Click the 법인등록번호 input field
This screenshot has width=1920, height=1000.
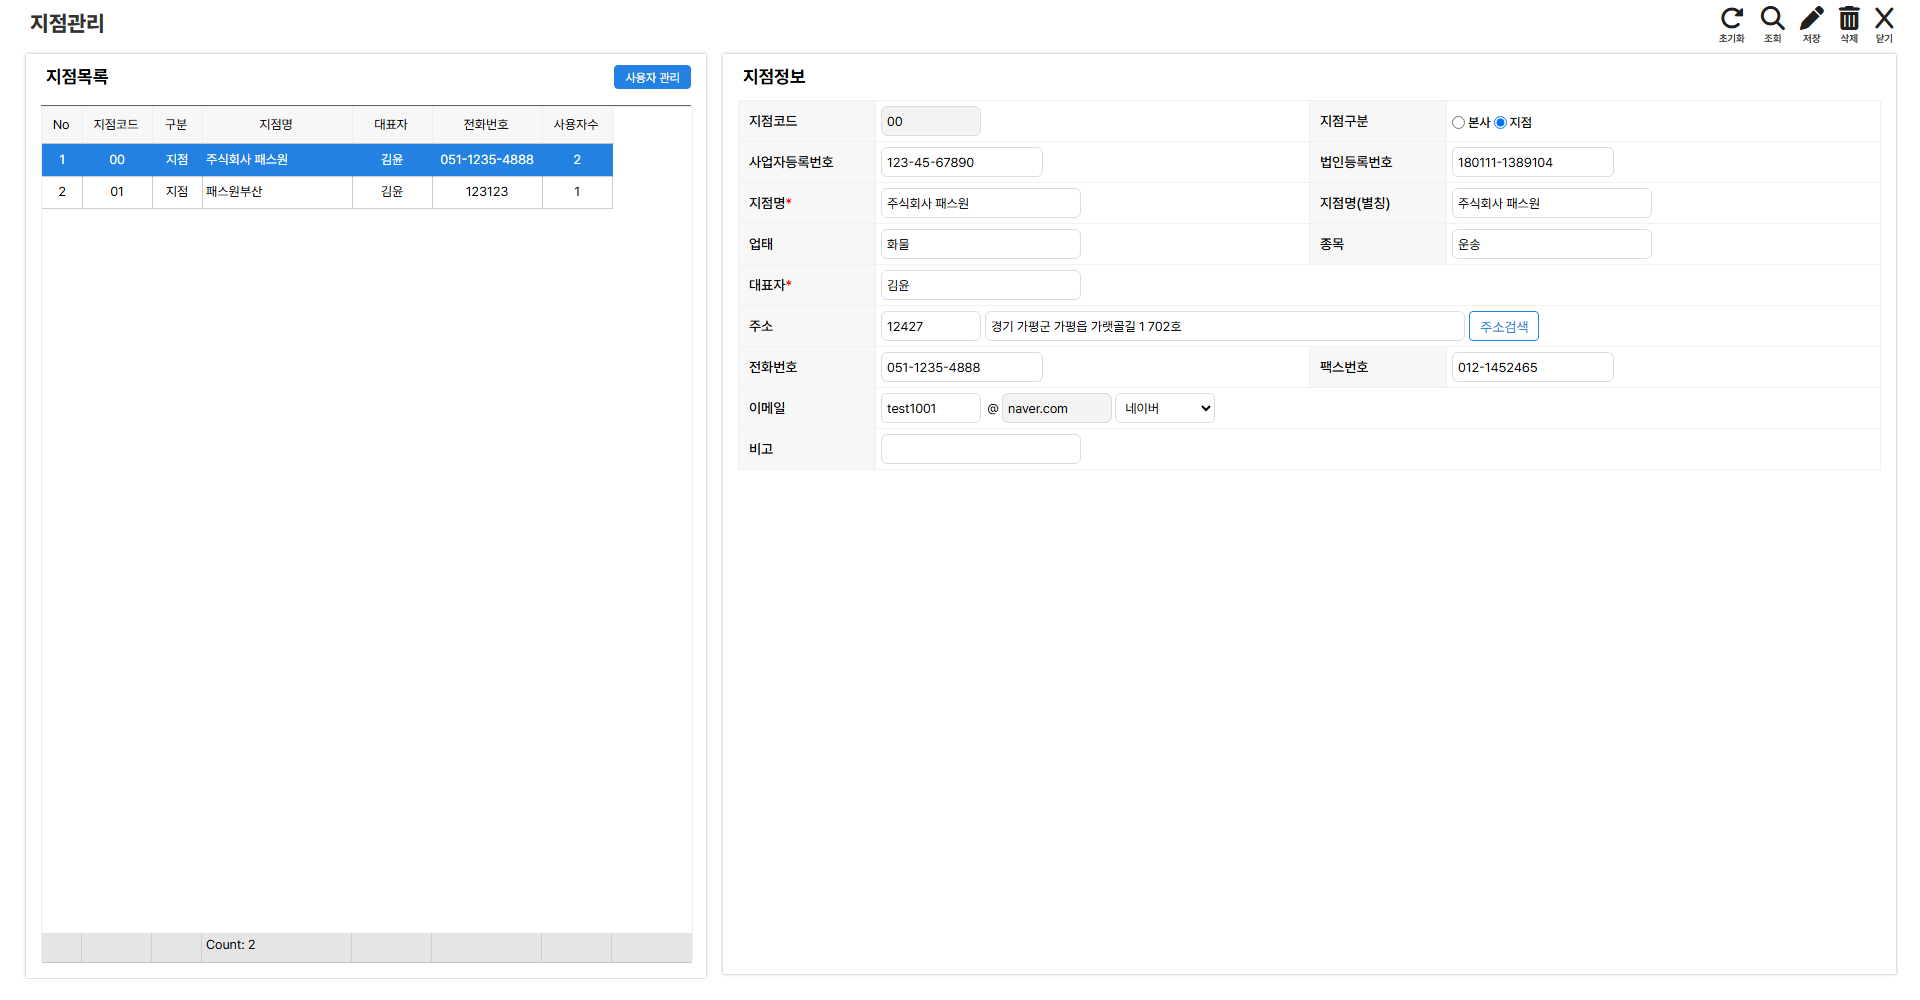pyautogui.click(x=1532, y=162)
